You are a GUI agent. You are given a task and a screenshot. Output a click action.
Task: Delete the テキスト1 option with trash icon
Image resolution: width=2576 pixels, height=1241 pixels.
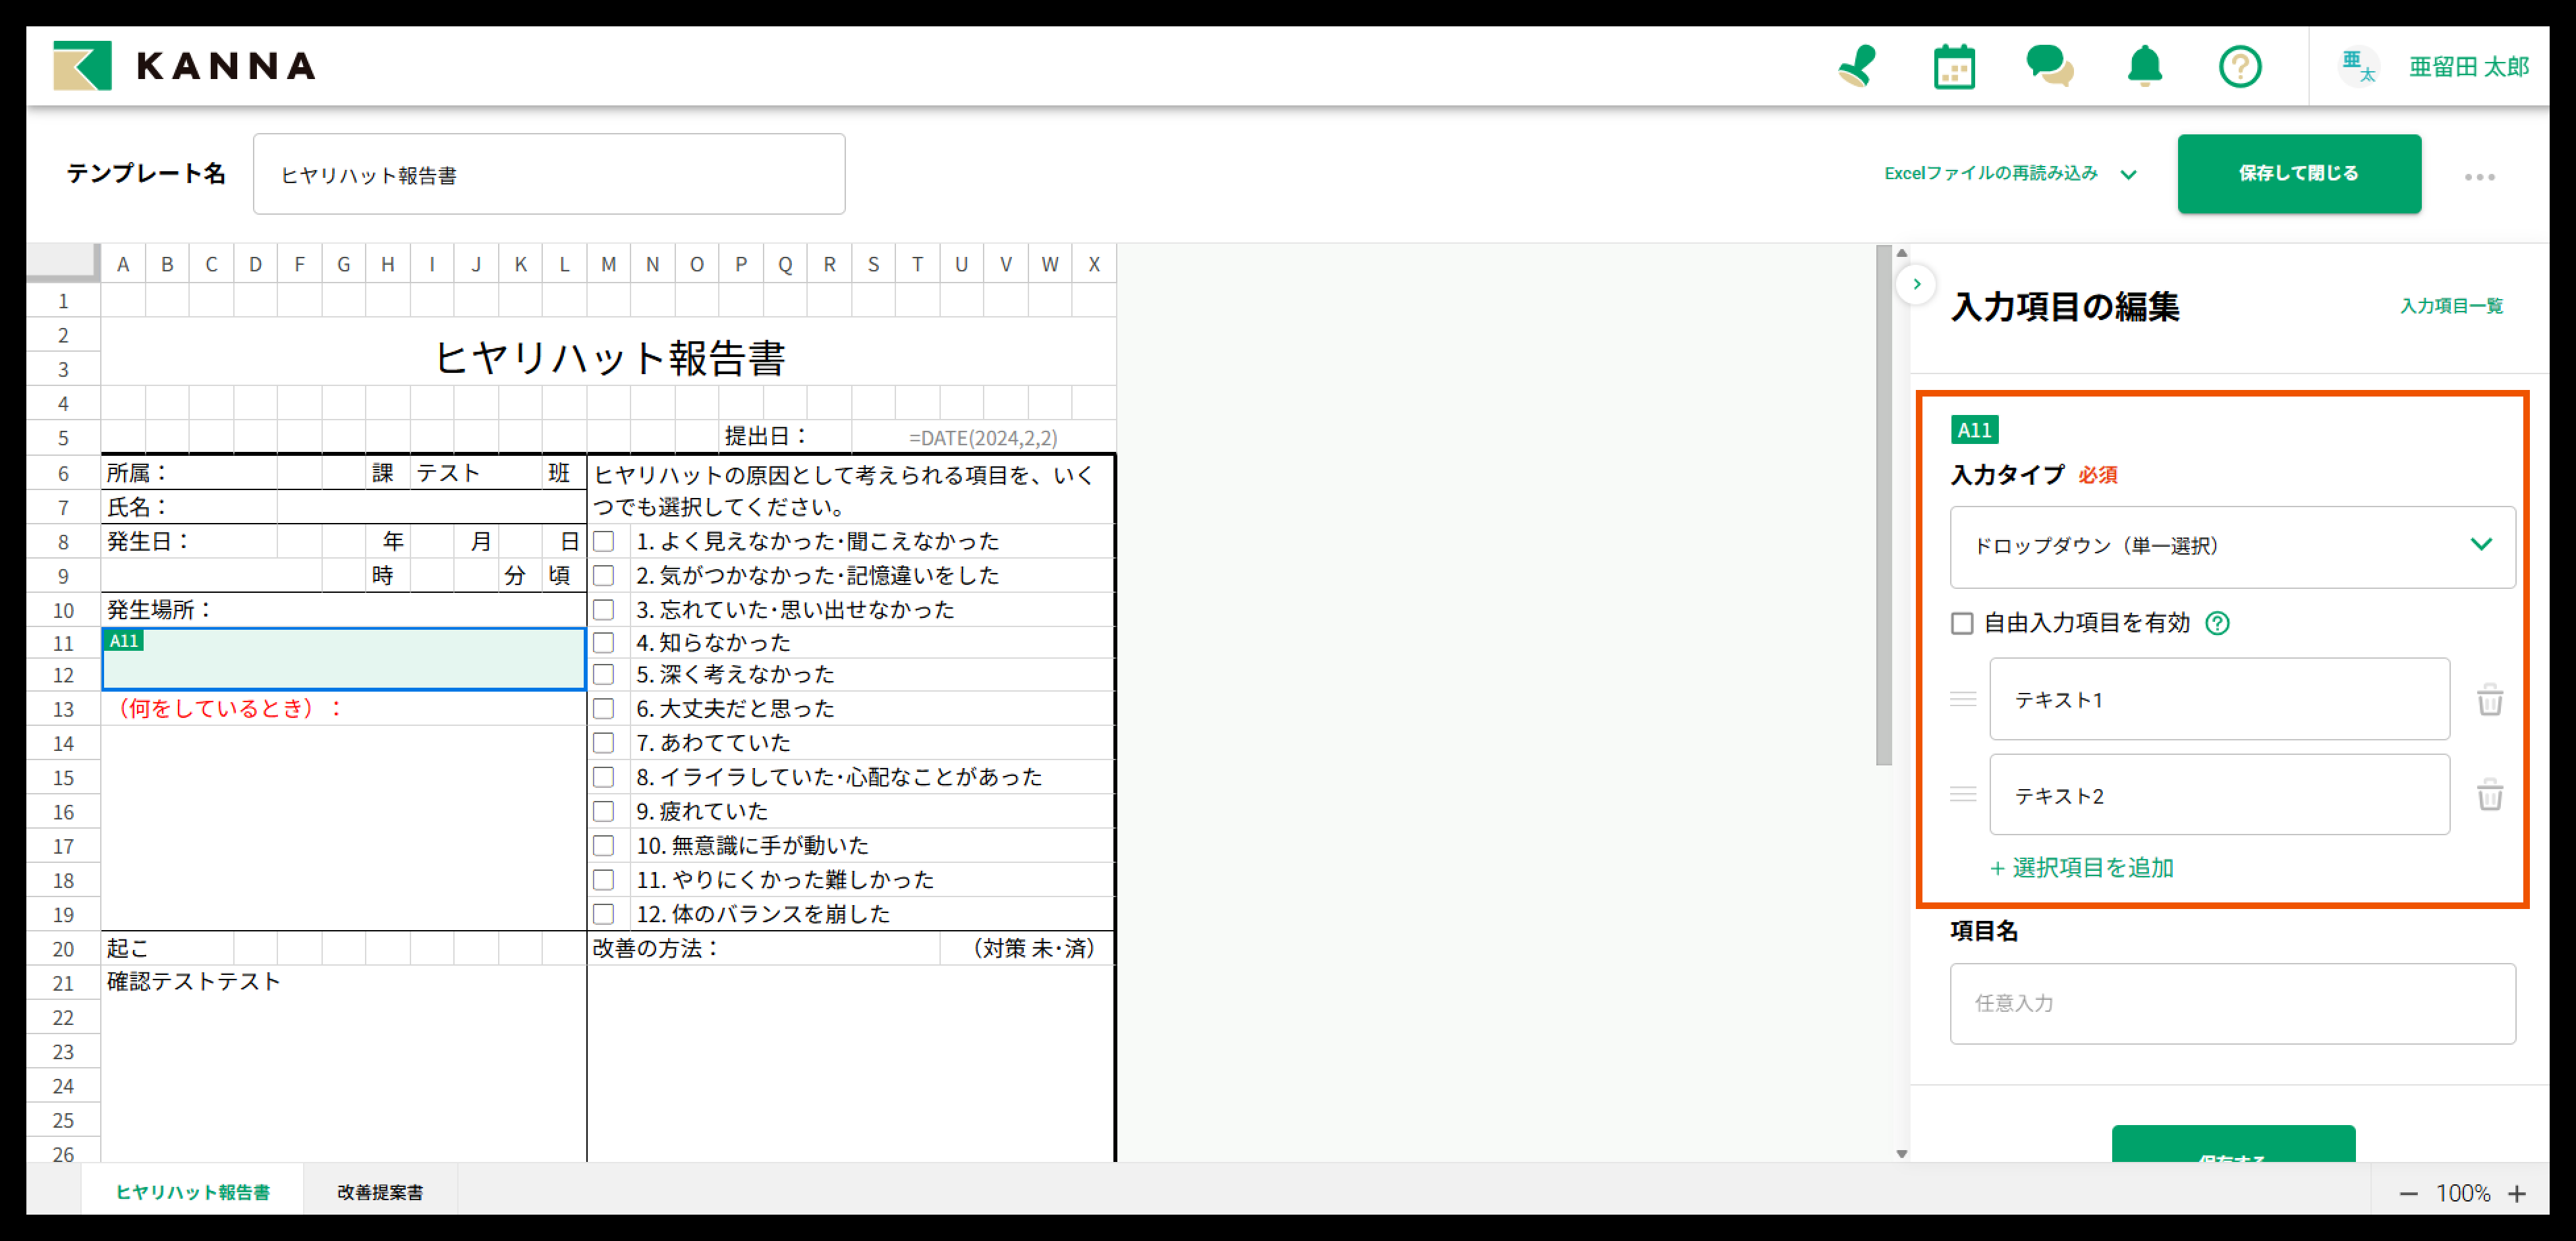pos(2489,700)
